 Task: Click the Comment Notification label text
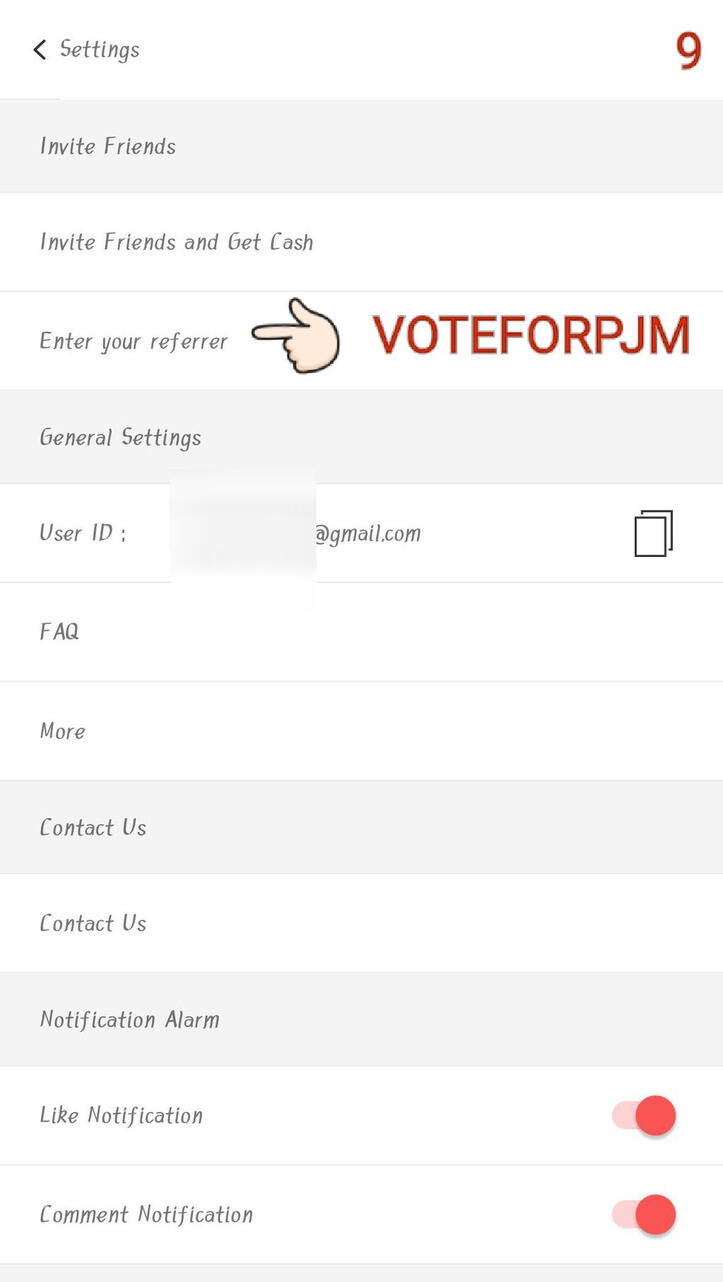pyautogui.click(x=146, y=1215)
